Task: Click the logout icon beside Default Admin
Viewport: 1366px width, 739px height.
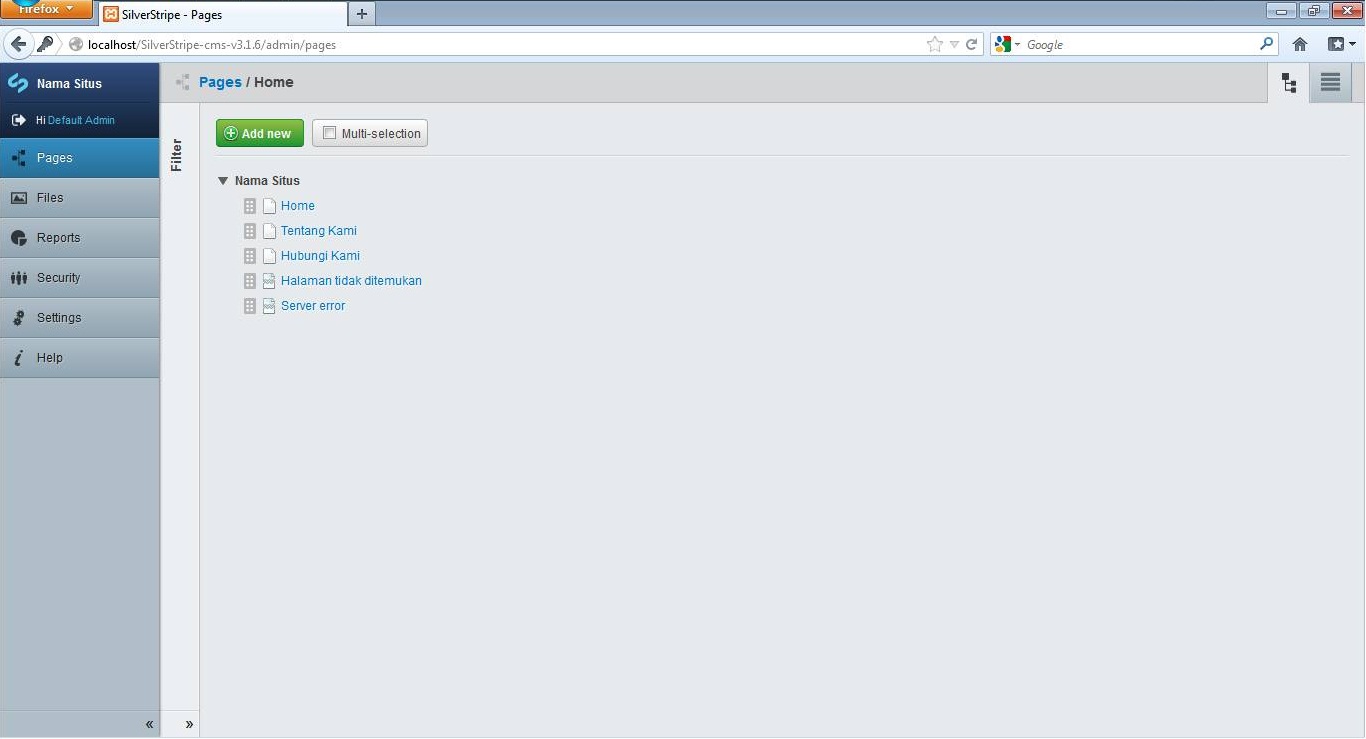Action: coord(18,120)
